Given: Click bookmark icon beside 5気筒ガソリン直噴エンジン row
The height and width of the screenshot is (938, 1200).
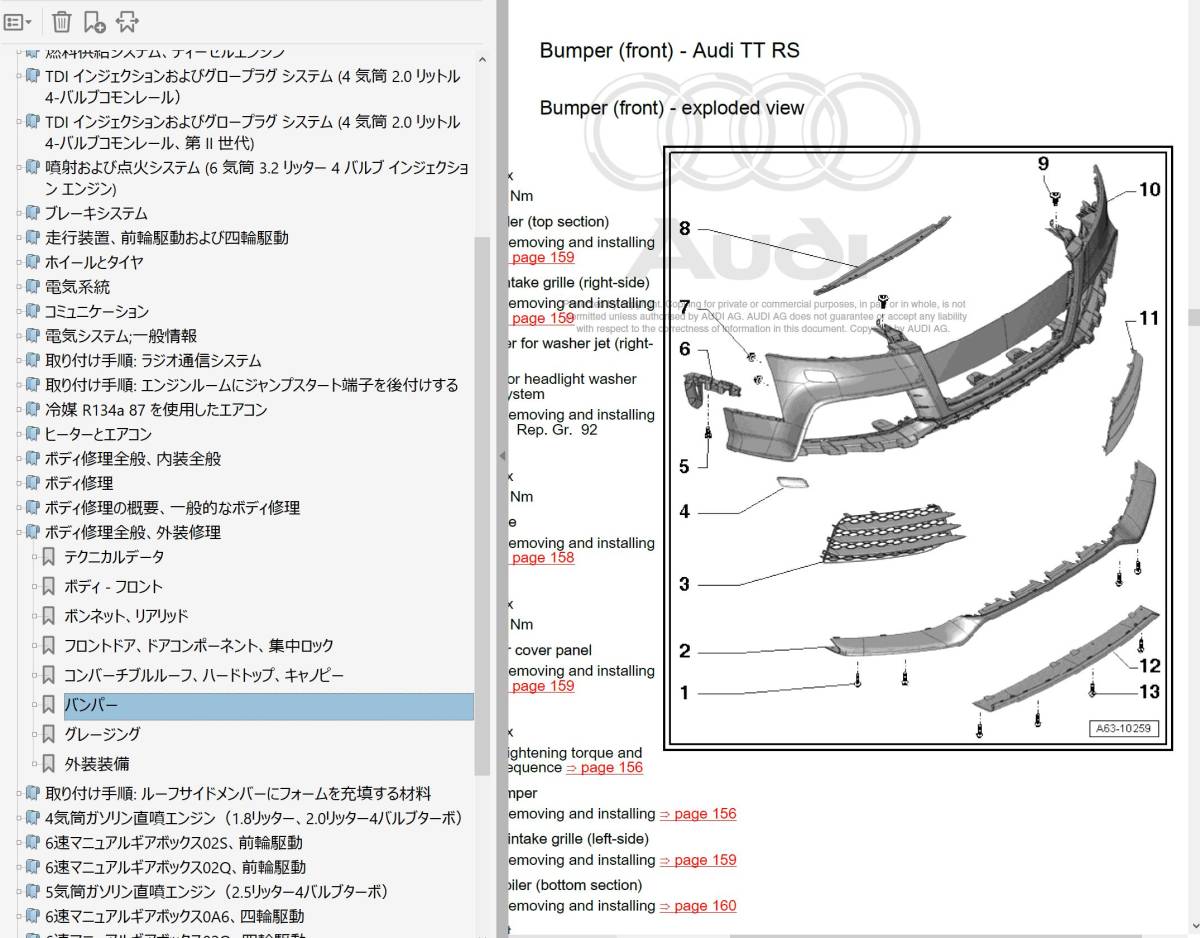Looking at the screenshot, I should point(33,891).
